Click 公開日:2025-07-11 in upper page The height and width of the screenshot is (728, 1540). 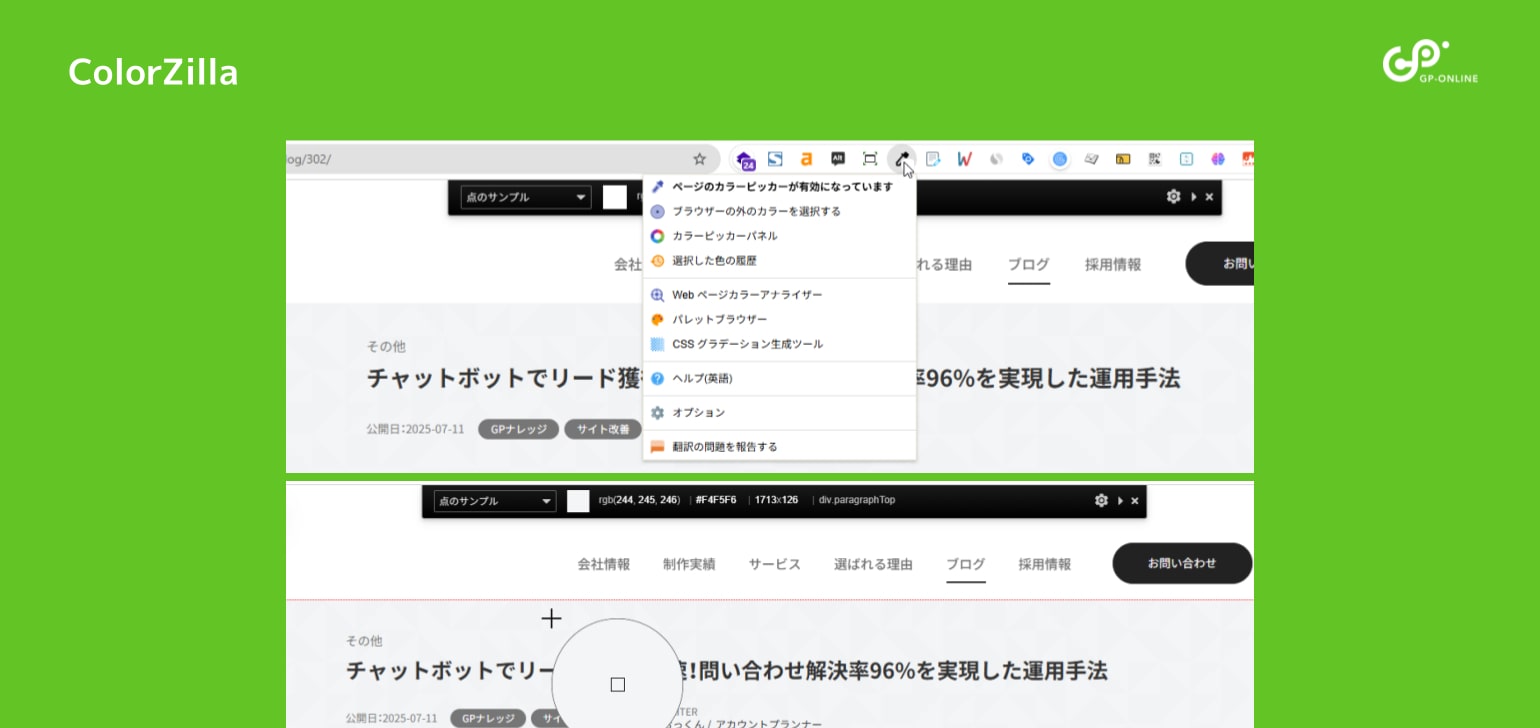pyautogui.click(x=415, y=429)
